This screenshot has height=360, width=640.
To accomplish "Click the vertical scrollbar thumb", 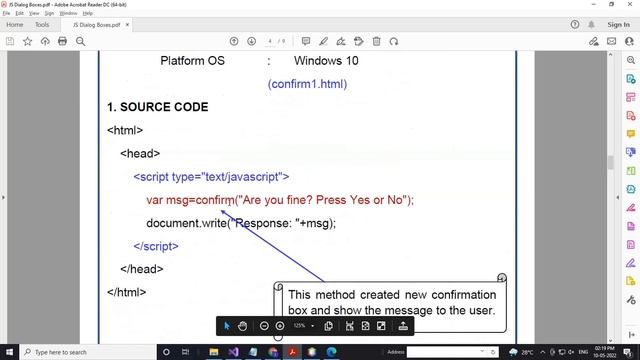I will pos(611,162).
